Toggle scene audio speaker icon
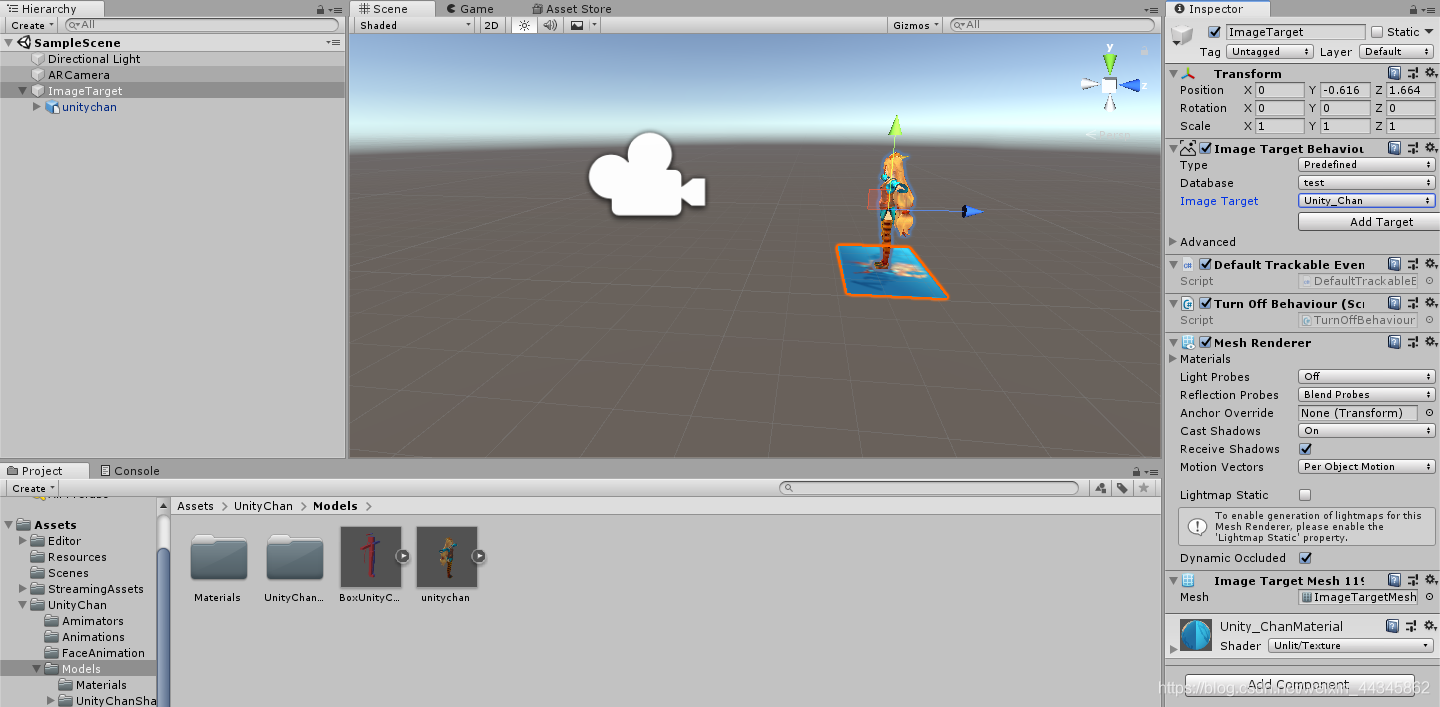Screen dimensions: 1440x707 point(549,25)
